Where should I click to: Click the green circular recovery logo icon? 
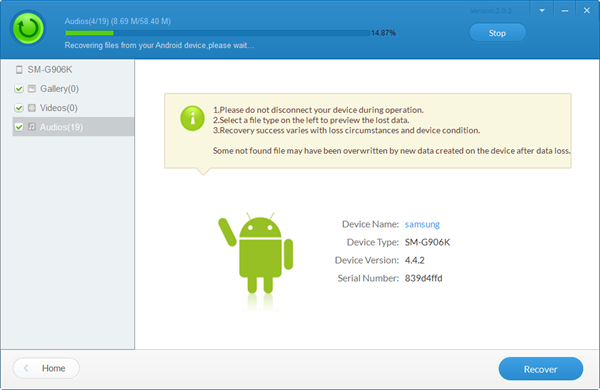coord(28,28)
